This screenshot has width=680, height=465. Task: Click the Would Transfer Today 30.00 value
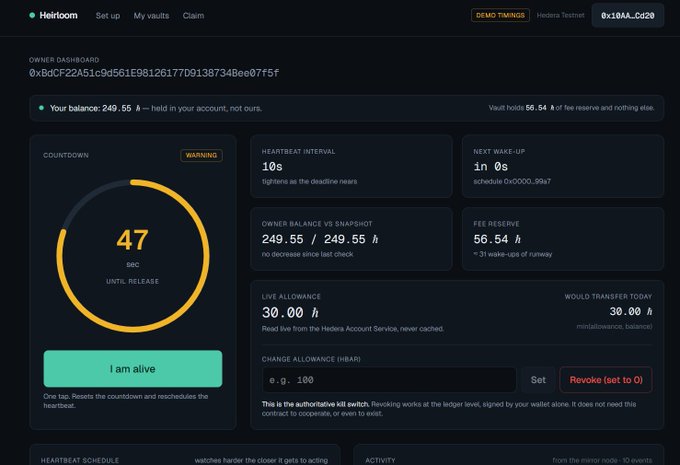(x=631, y=311)
